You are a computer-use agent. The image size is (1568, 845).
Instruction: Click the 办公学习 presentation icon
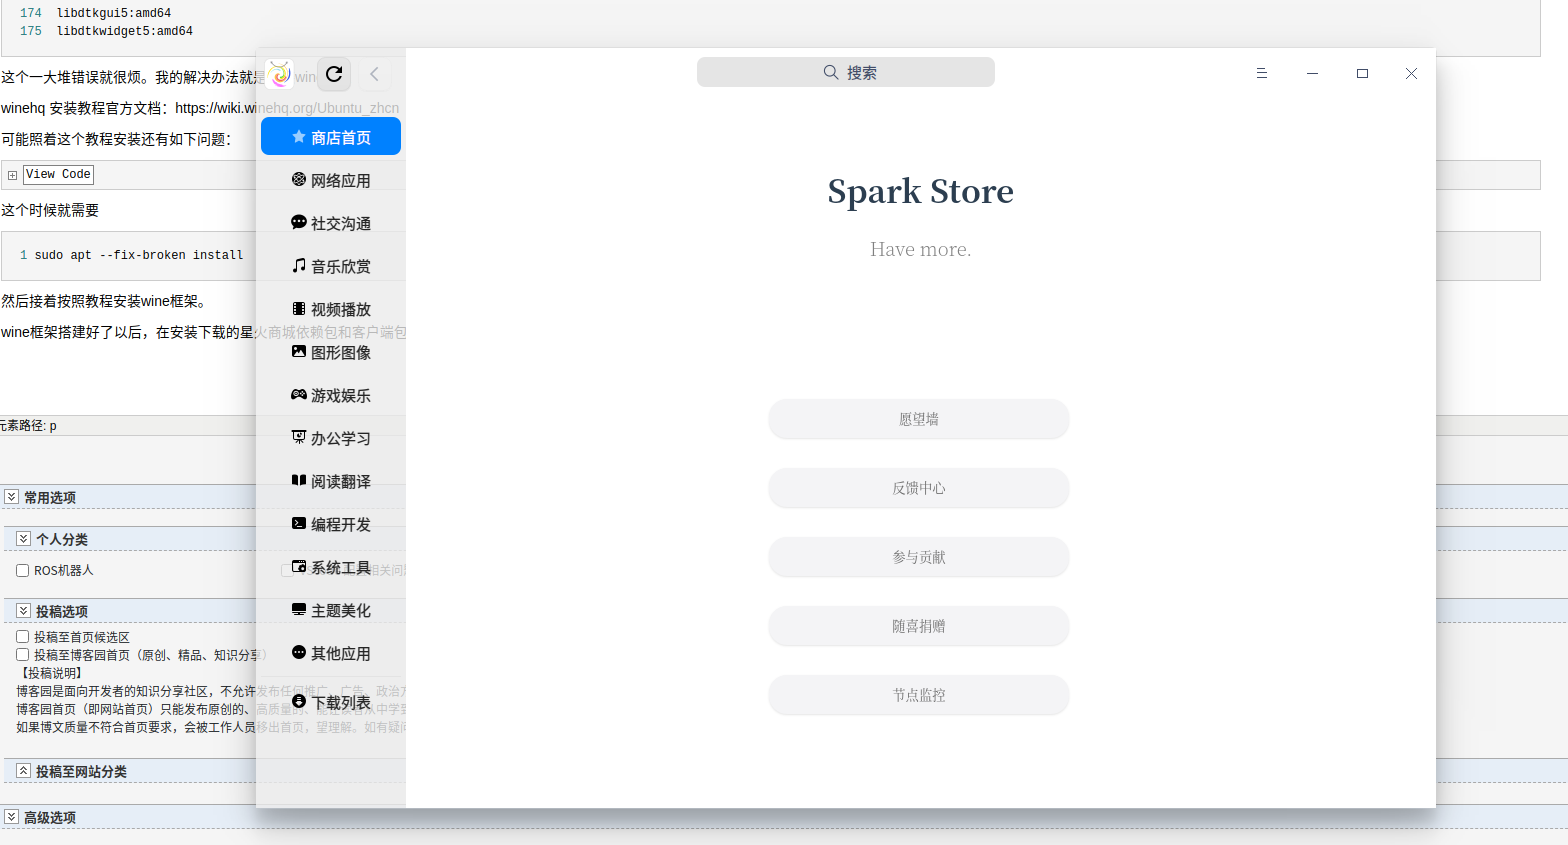coord(298,438)
